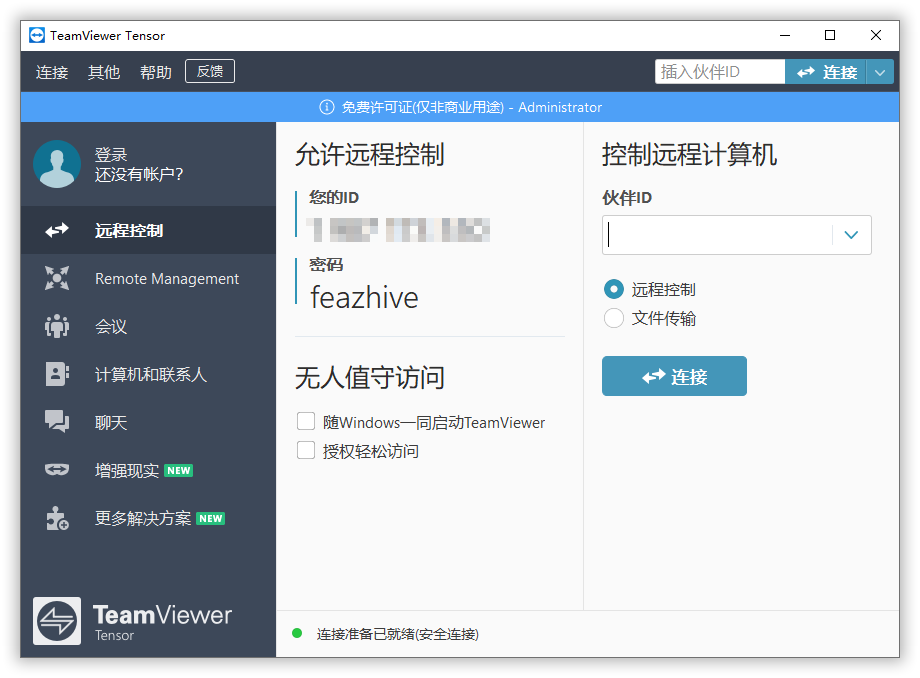920x678 pixels.
Task: Click the 还没有帐户? link
Action: pos(139,174)
